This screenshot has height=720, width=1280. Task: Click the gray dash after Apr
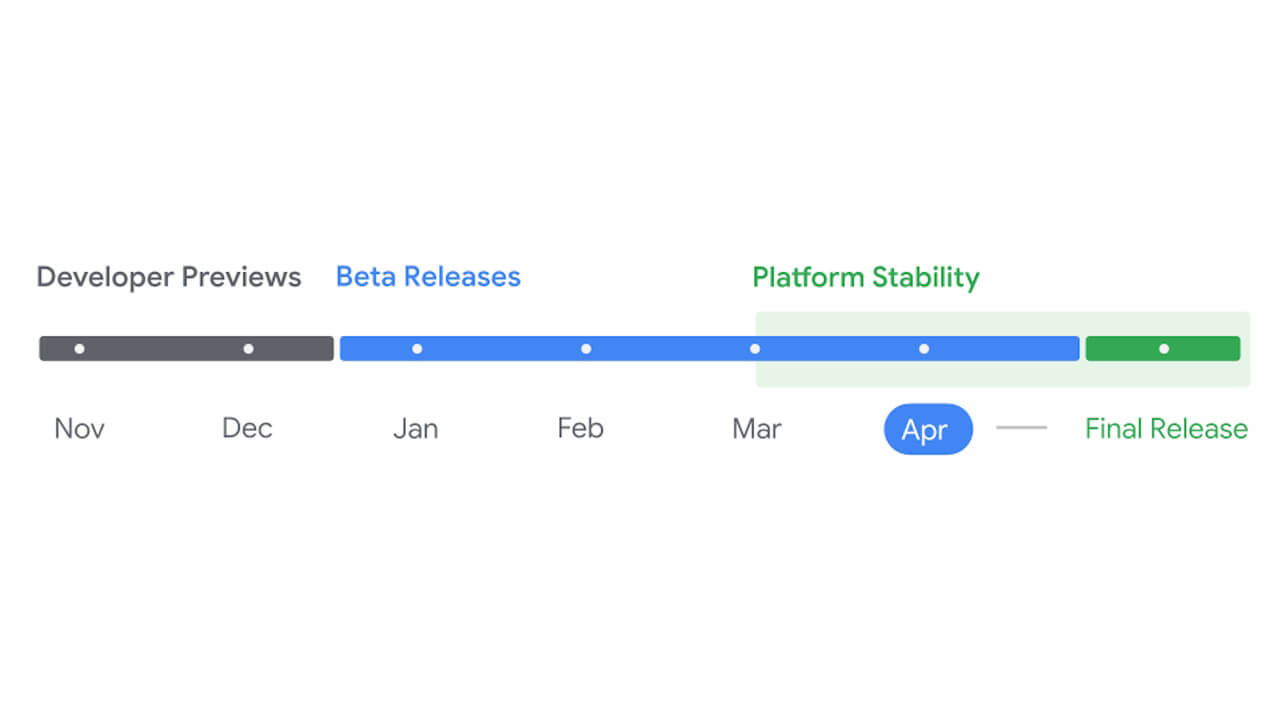pyautogui.click(x=1022, y=428)
